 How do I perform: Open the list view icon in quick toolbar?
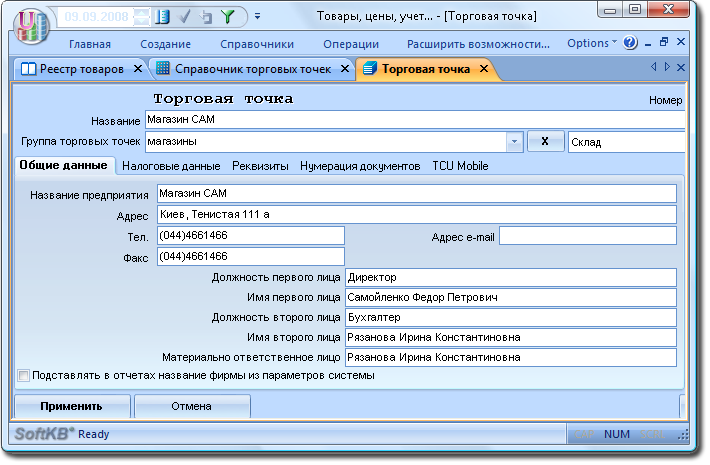pyautogui.click(x=162, y=17)
